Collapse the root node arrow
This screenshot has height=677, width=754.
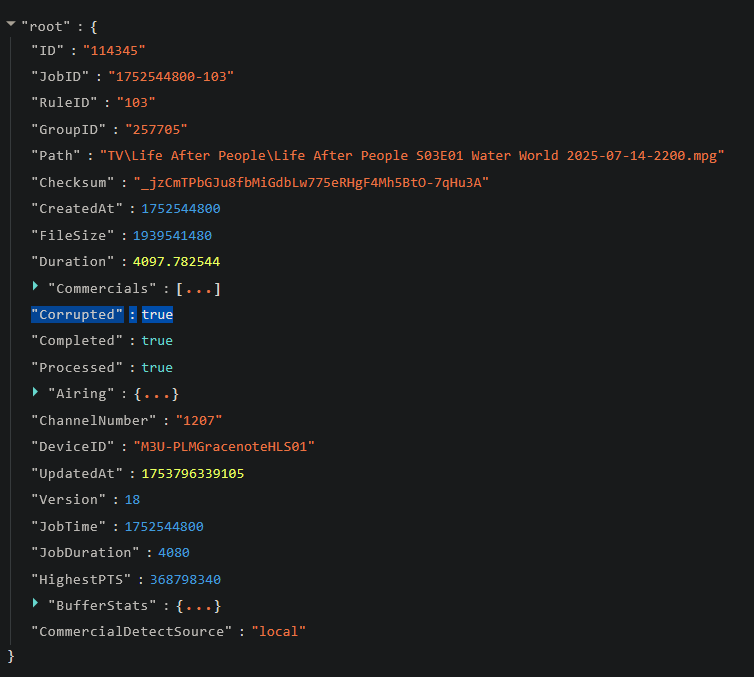pos(11,24)
